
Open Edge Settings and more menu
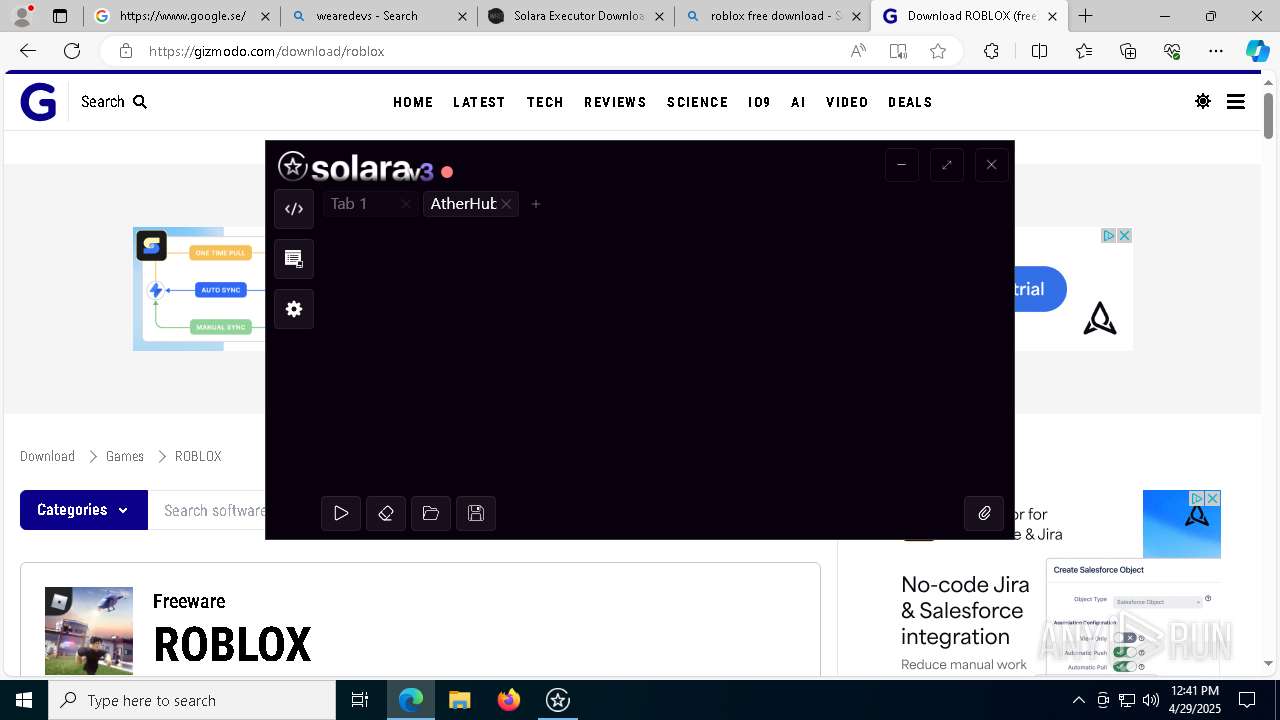click(1216, 51)
